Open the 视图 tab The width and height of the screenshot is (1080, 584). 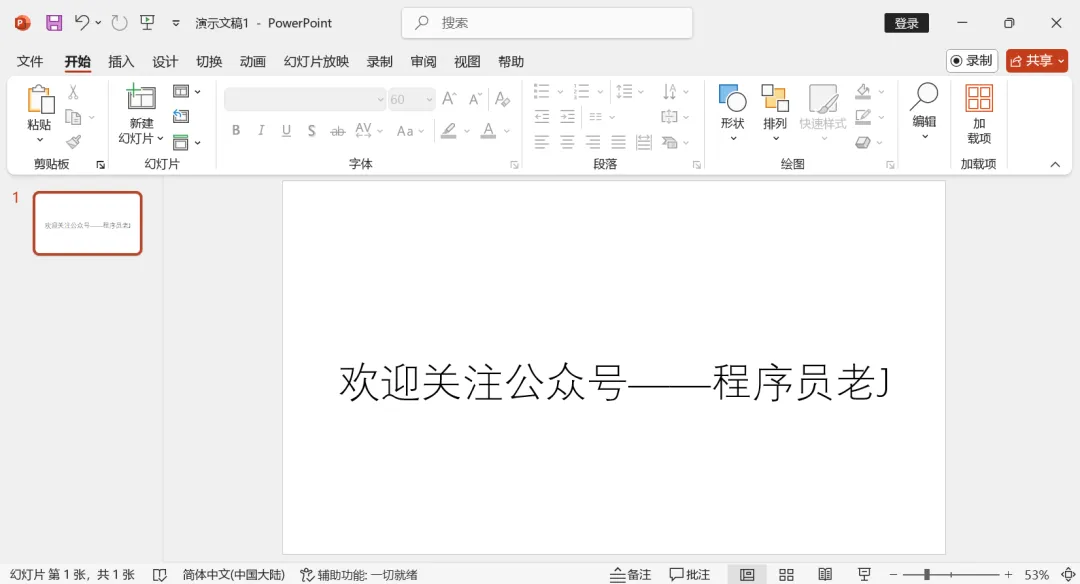[x=467, y=61]
